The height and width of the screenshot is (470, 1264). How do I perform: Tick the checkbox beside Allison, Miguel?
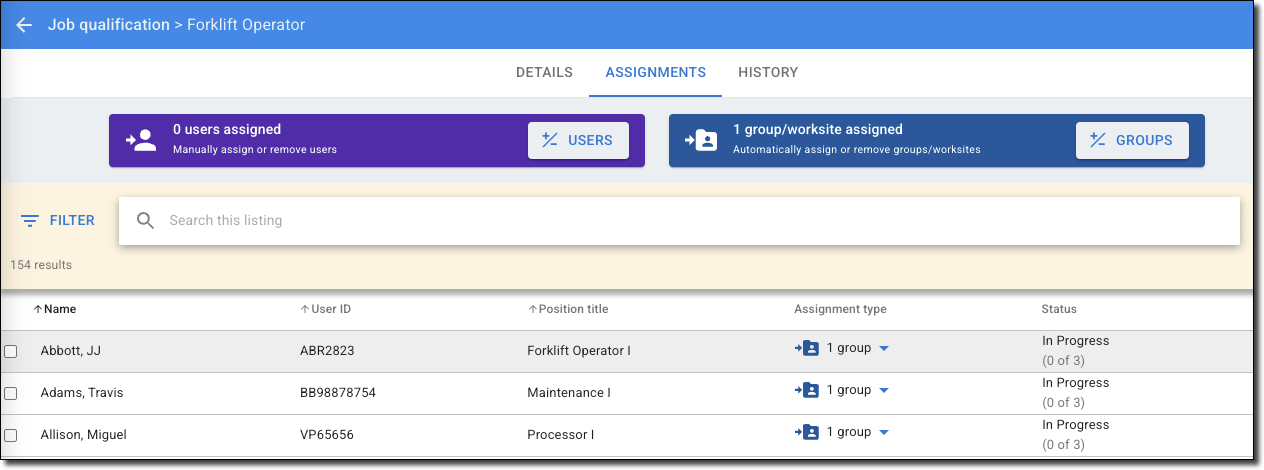coord(11,435)
